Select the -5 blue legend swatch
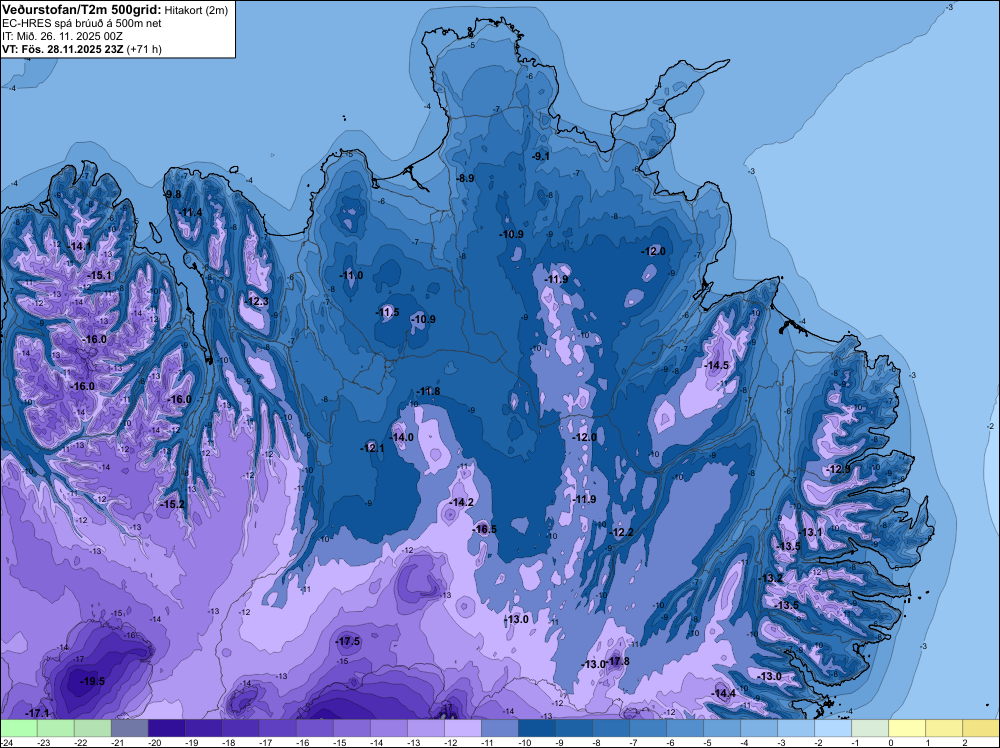The image size is (1000, 748). 721,728
